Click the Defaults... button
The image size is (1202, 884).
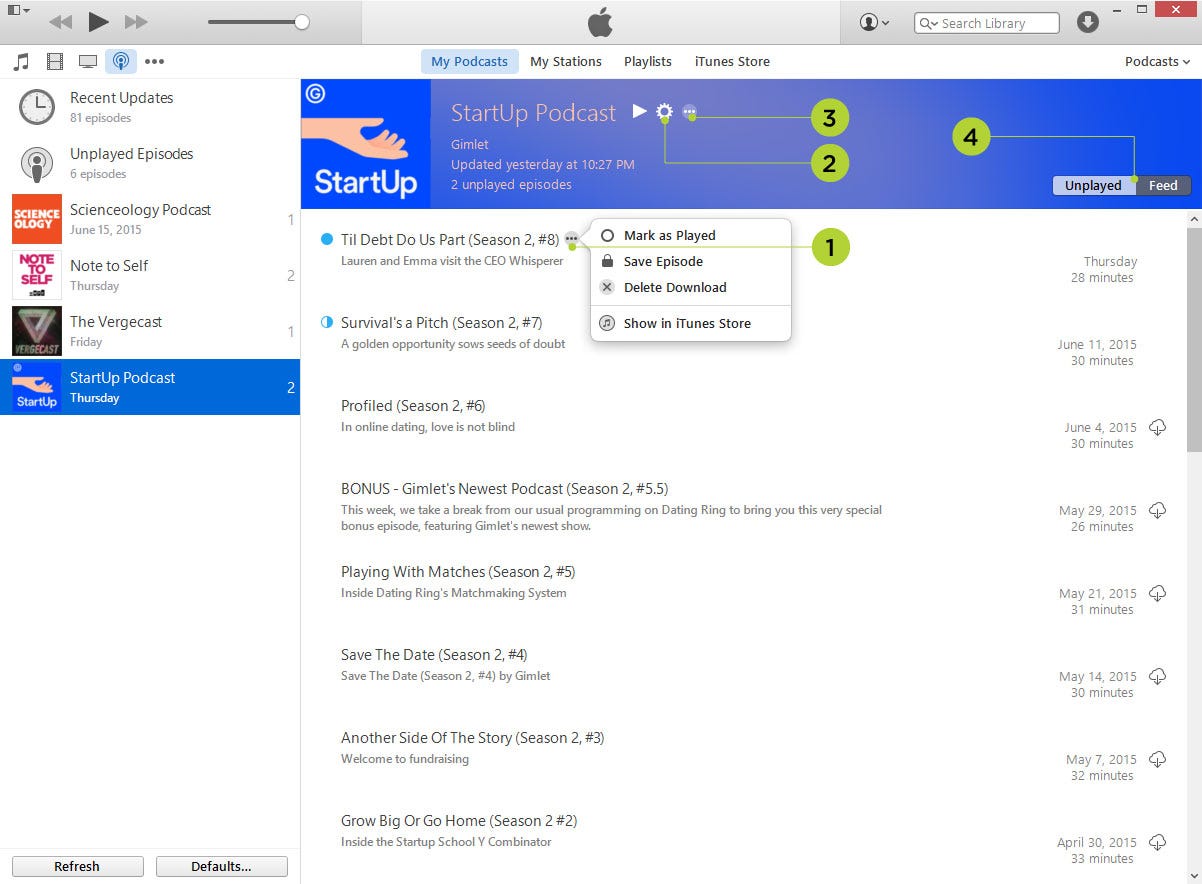coord(221,867)
